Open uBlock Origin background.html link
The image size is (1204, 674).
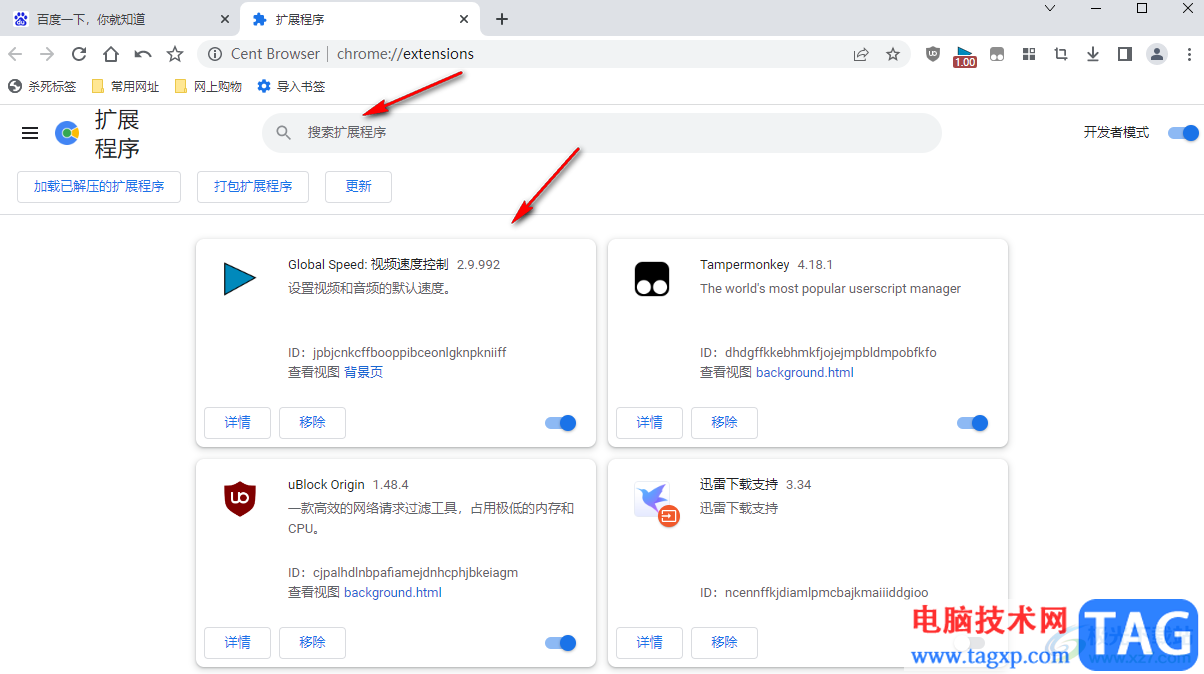tap(393, 593)
